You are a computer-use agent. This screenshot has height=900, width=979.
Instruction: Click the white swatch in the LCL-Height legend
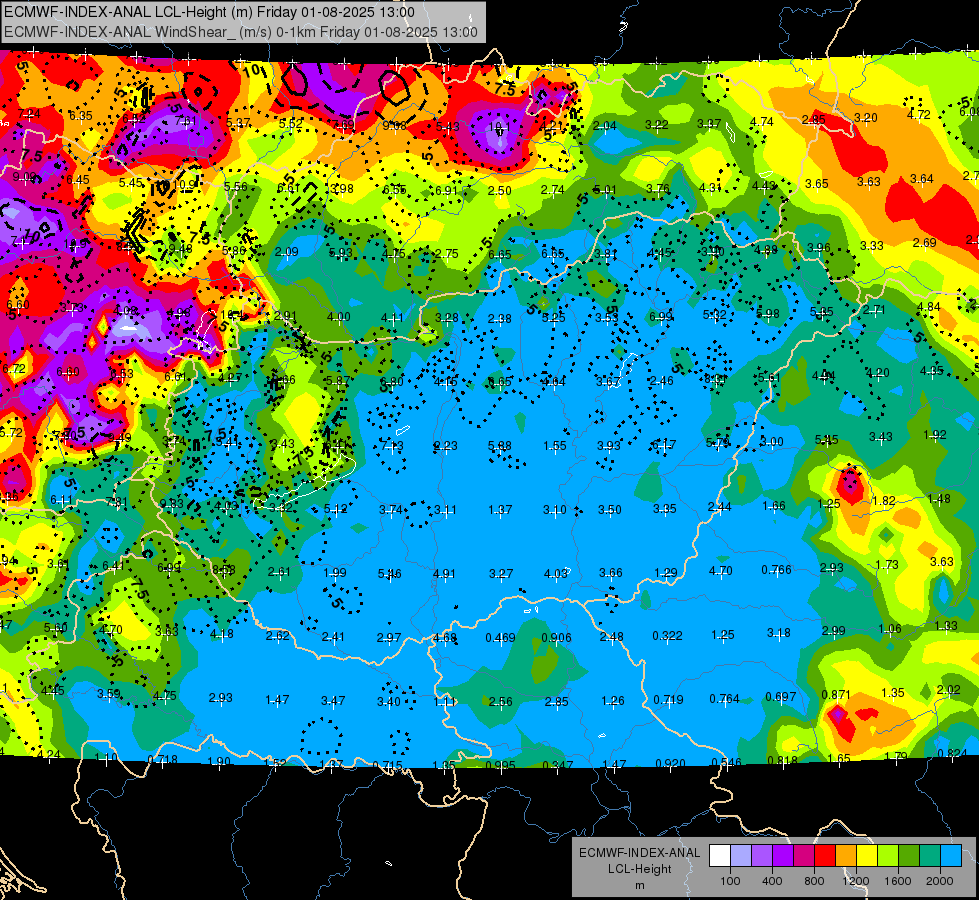[x=720, y=856]
